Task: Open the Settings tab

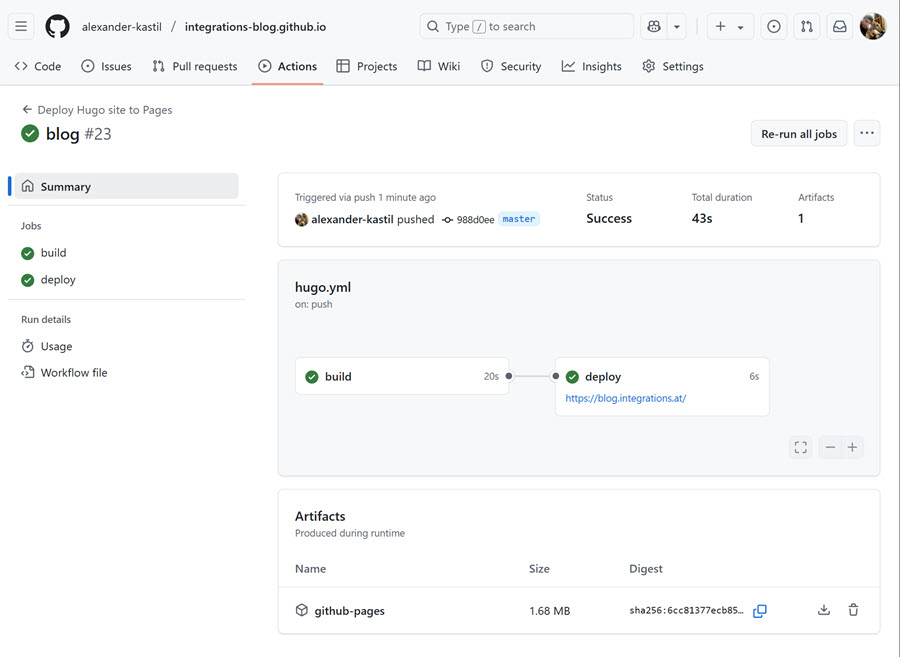Action: coord(673,67)
